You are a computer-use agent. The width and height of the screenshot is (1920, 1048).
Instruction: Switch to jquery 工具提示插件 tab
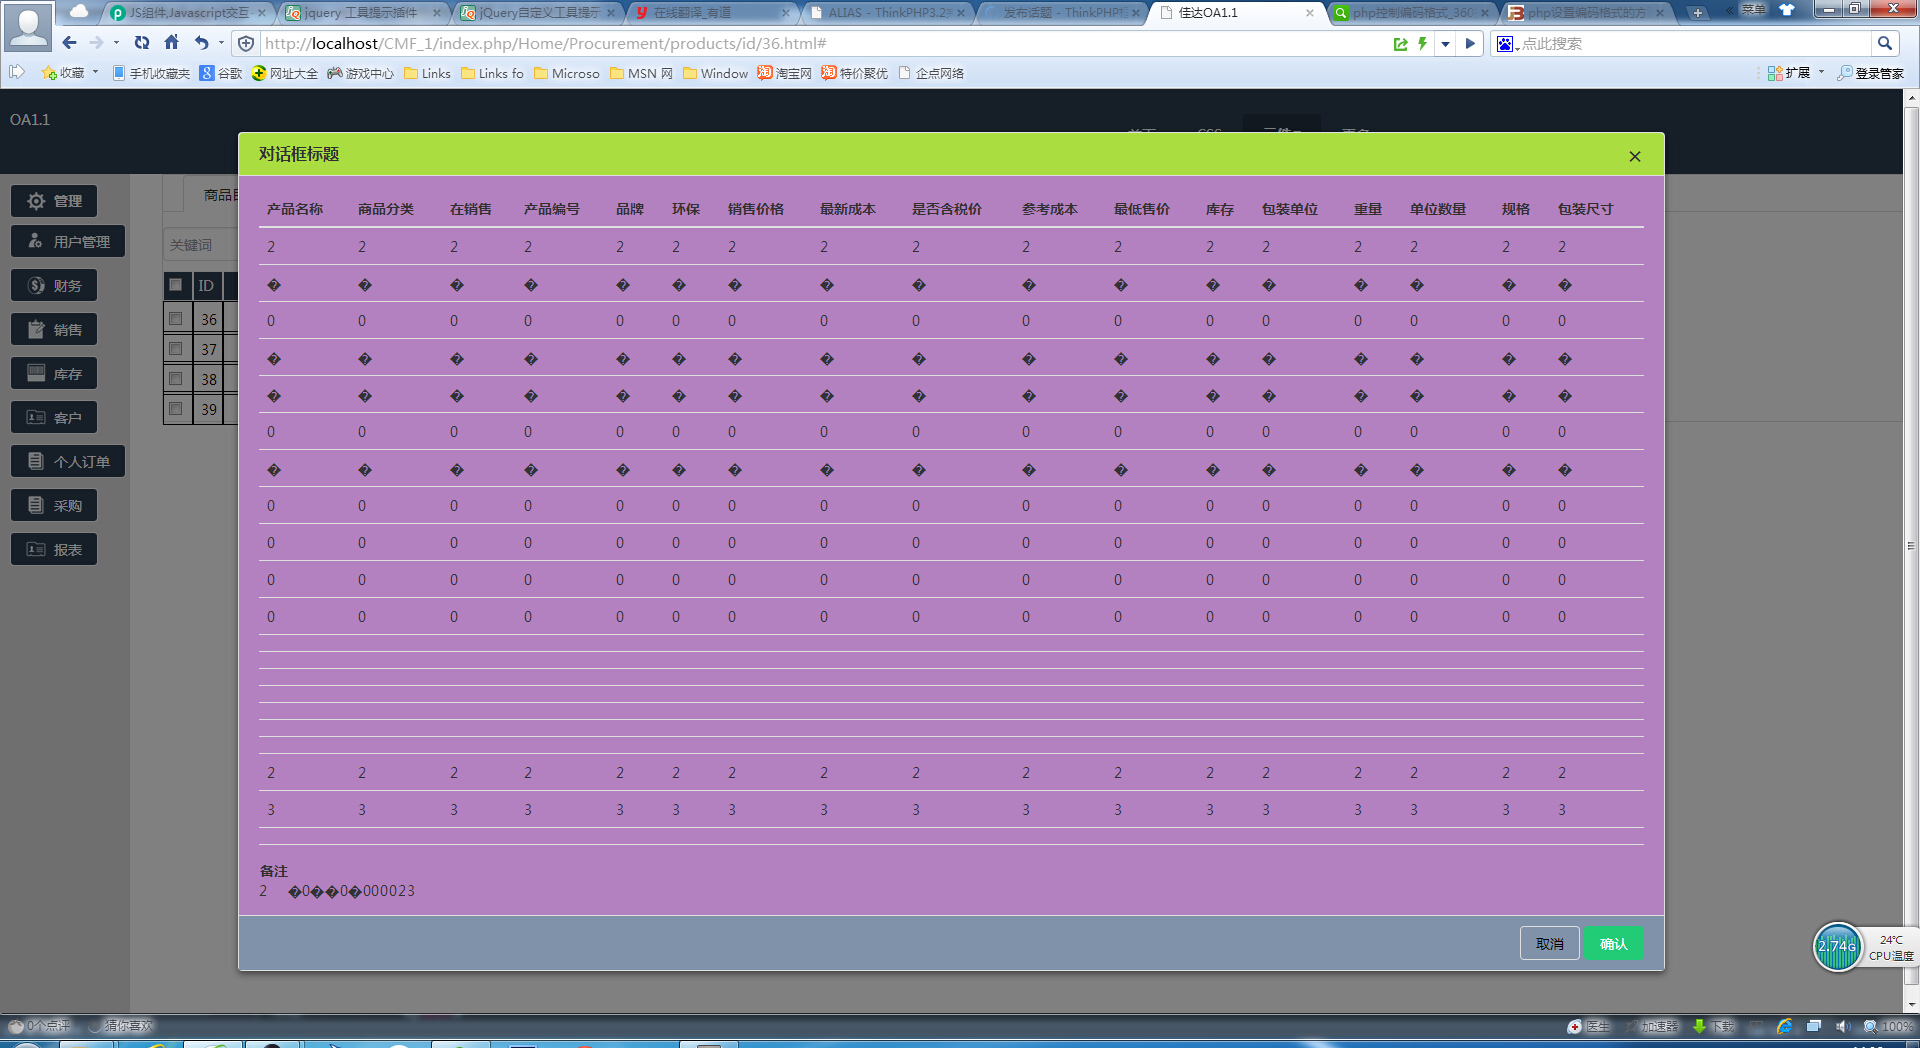point(362,13)
